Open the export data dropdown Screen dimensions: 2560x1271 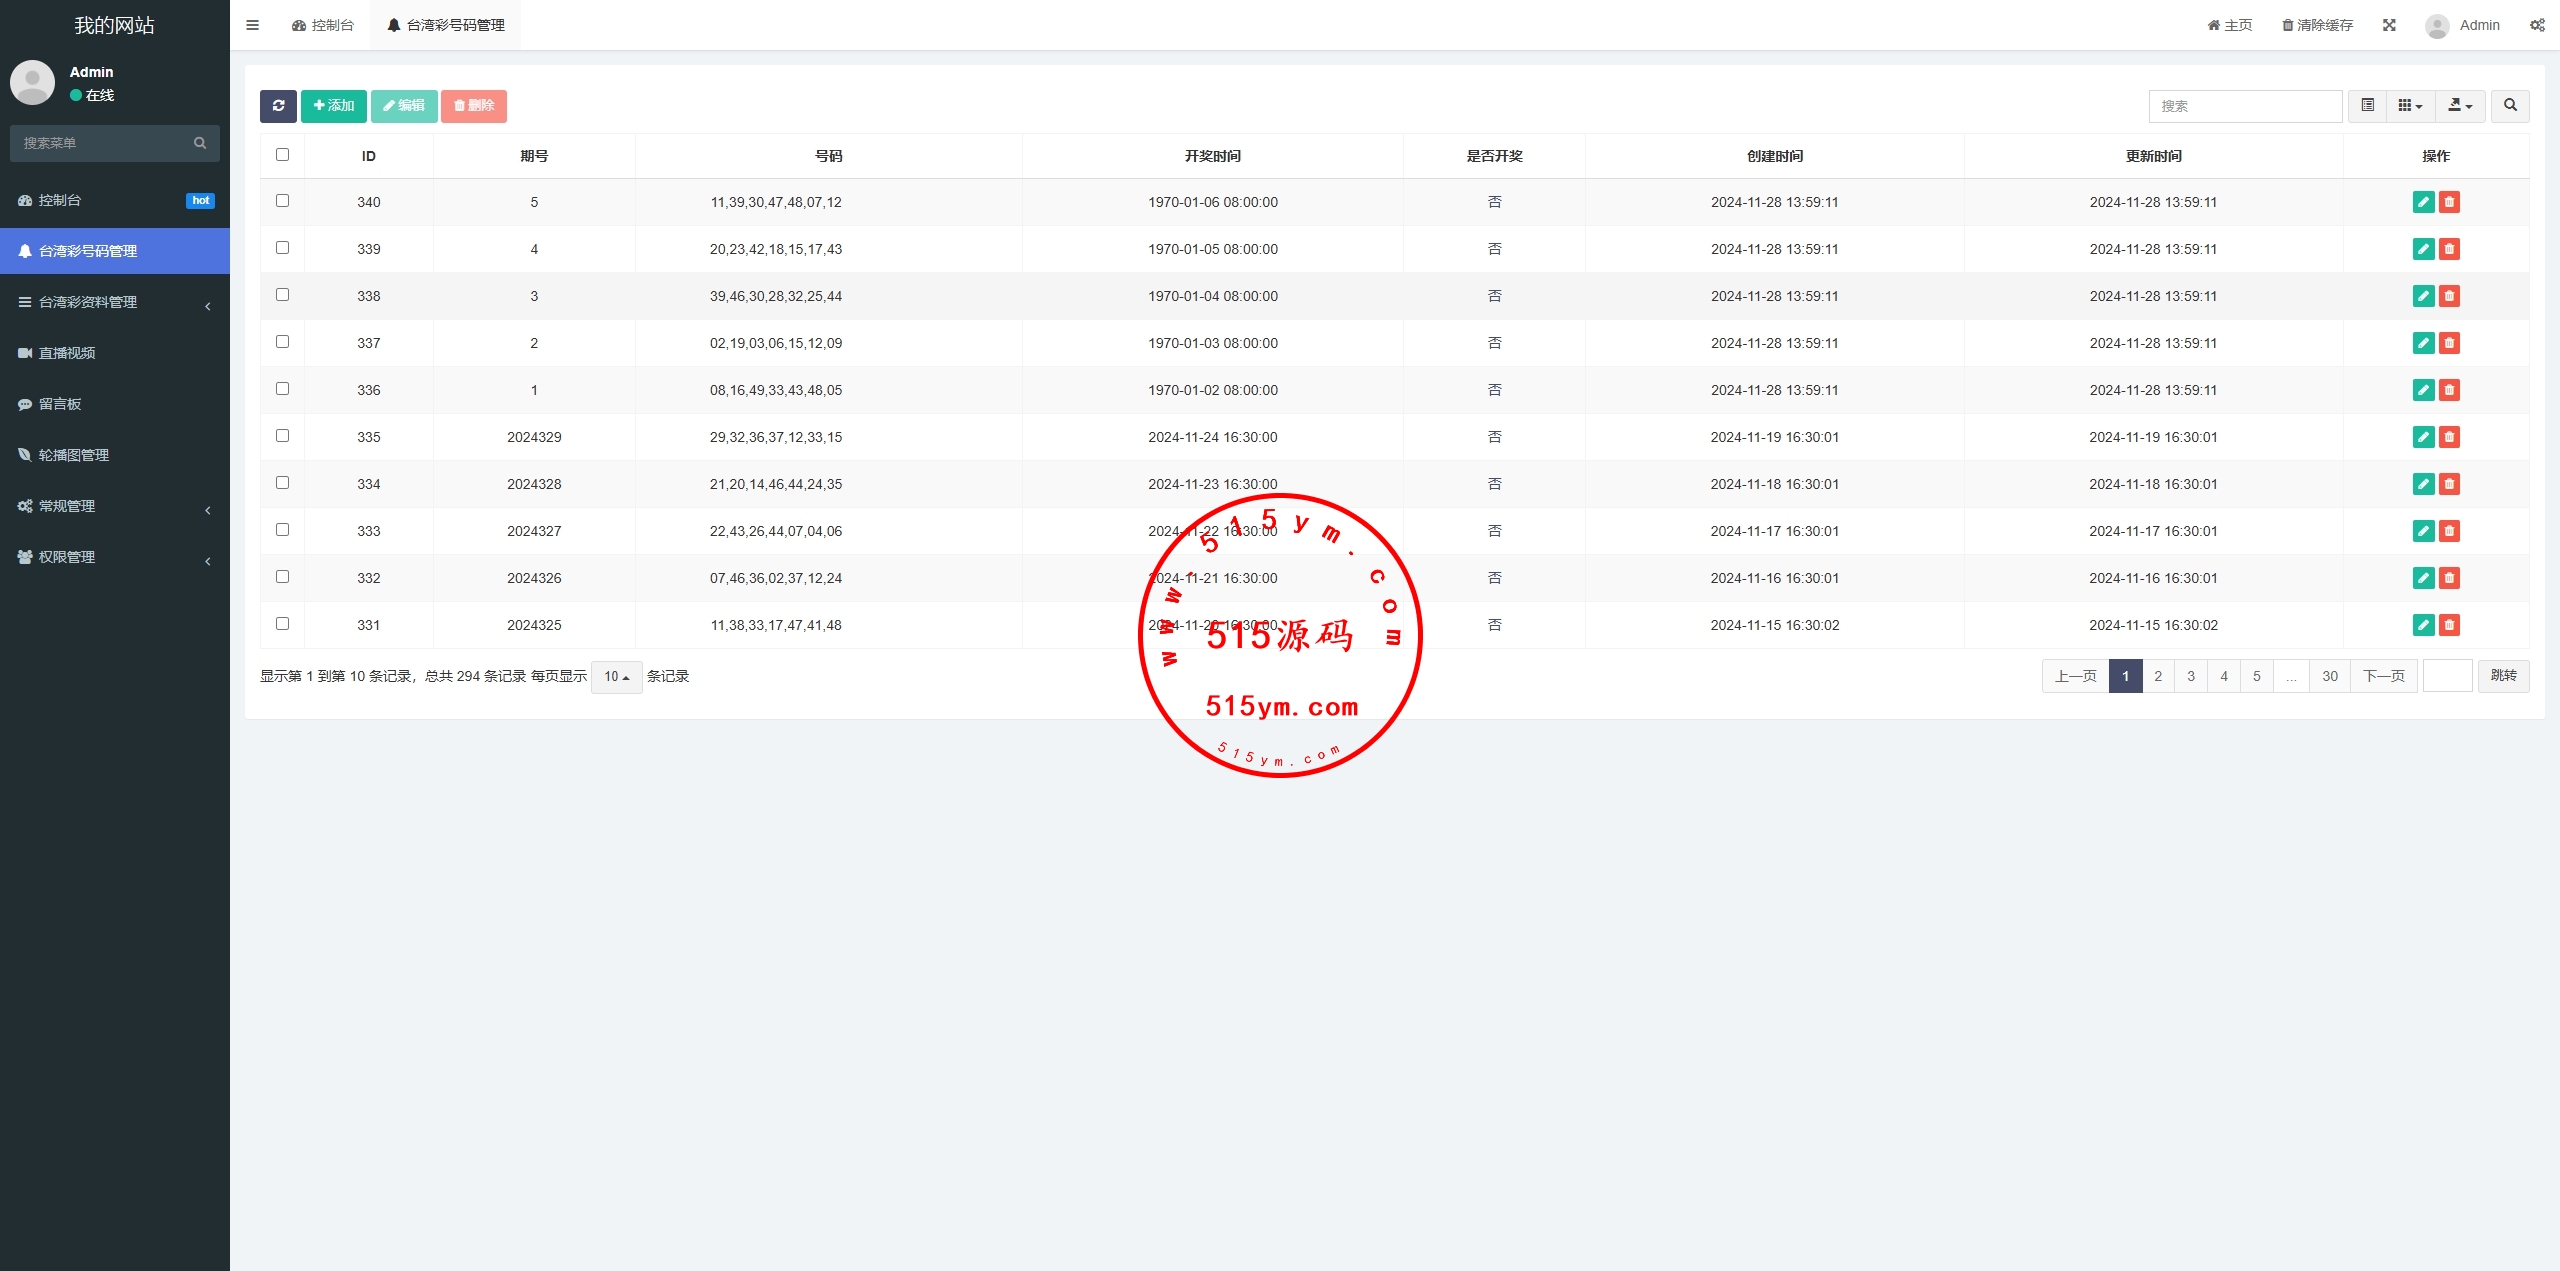tap(2460, 106)
